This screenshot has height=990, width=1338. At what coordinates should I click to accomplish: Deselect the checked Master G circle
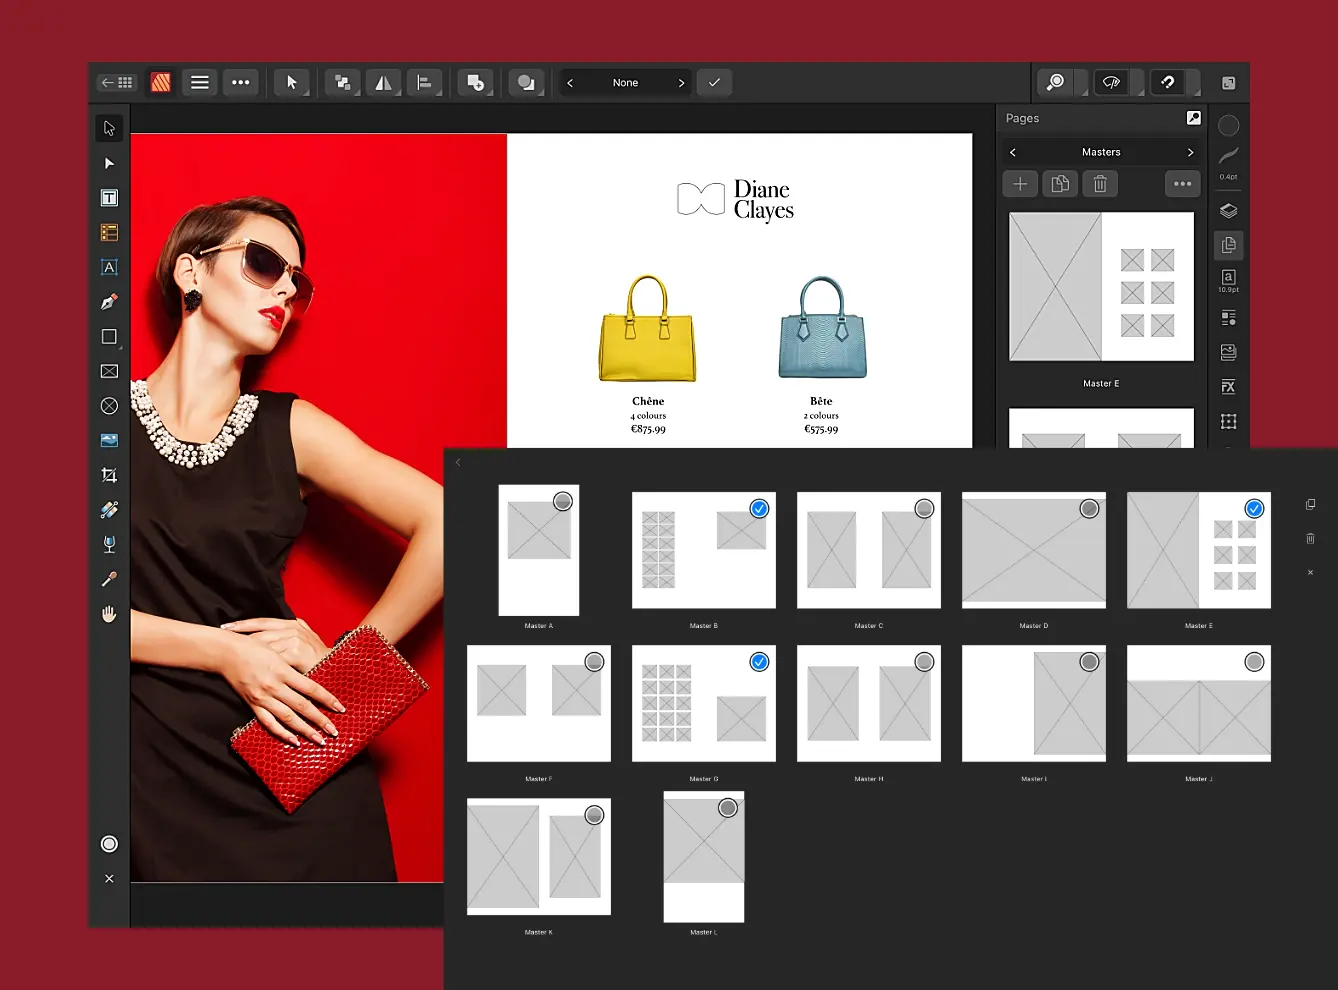click(759, 662)
